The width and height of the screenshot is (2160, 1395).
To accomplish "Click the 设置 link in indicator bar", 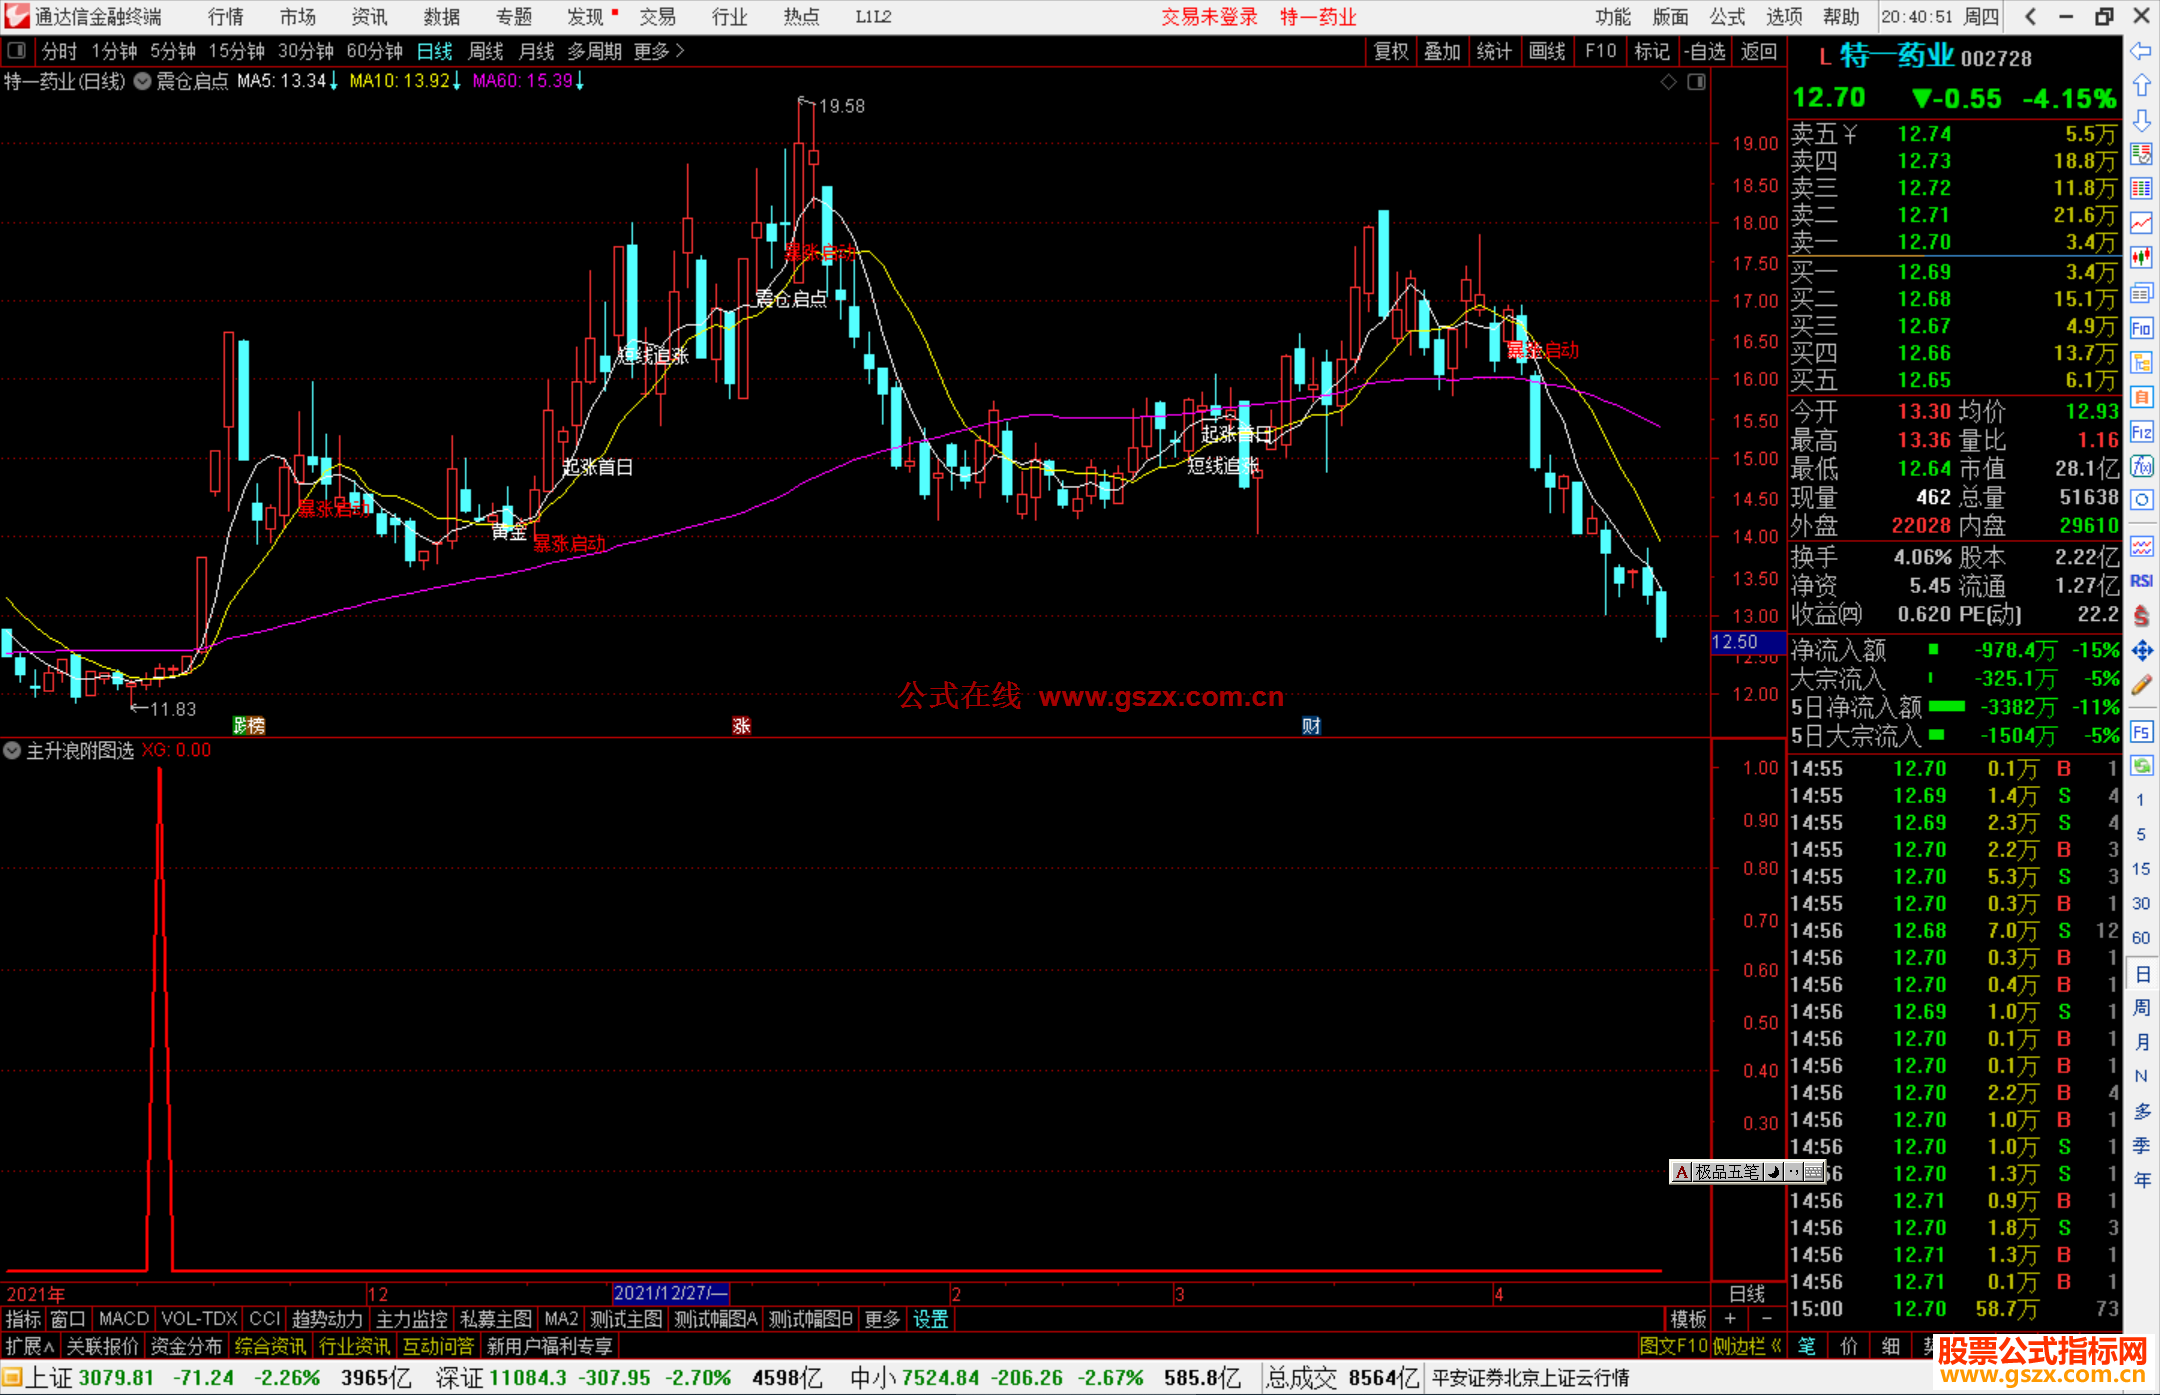I will coord(931,1319).
